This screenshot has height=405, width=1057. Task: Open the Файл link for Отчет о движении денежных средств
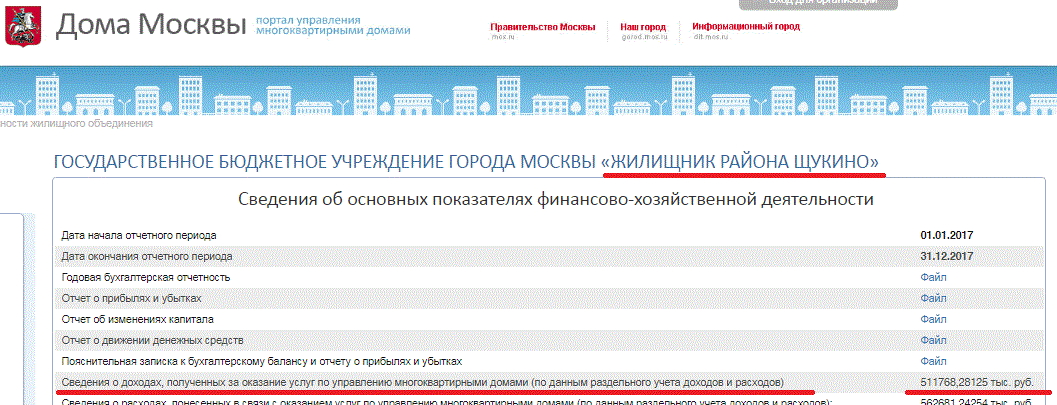933,340
